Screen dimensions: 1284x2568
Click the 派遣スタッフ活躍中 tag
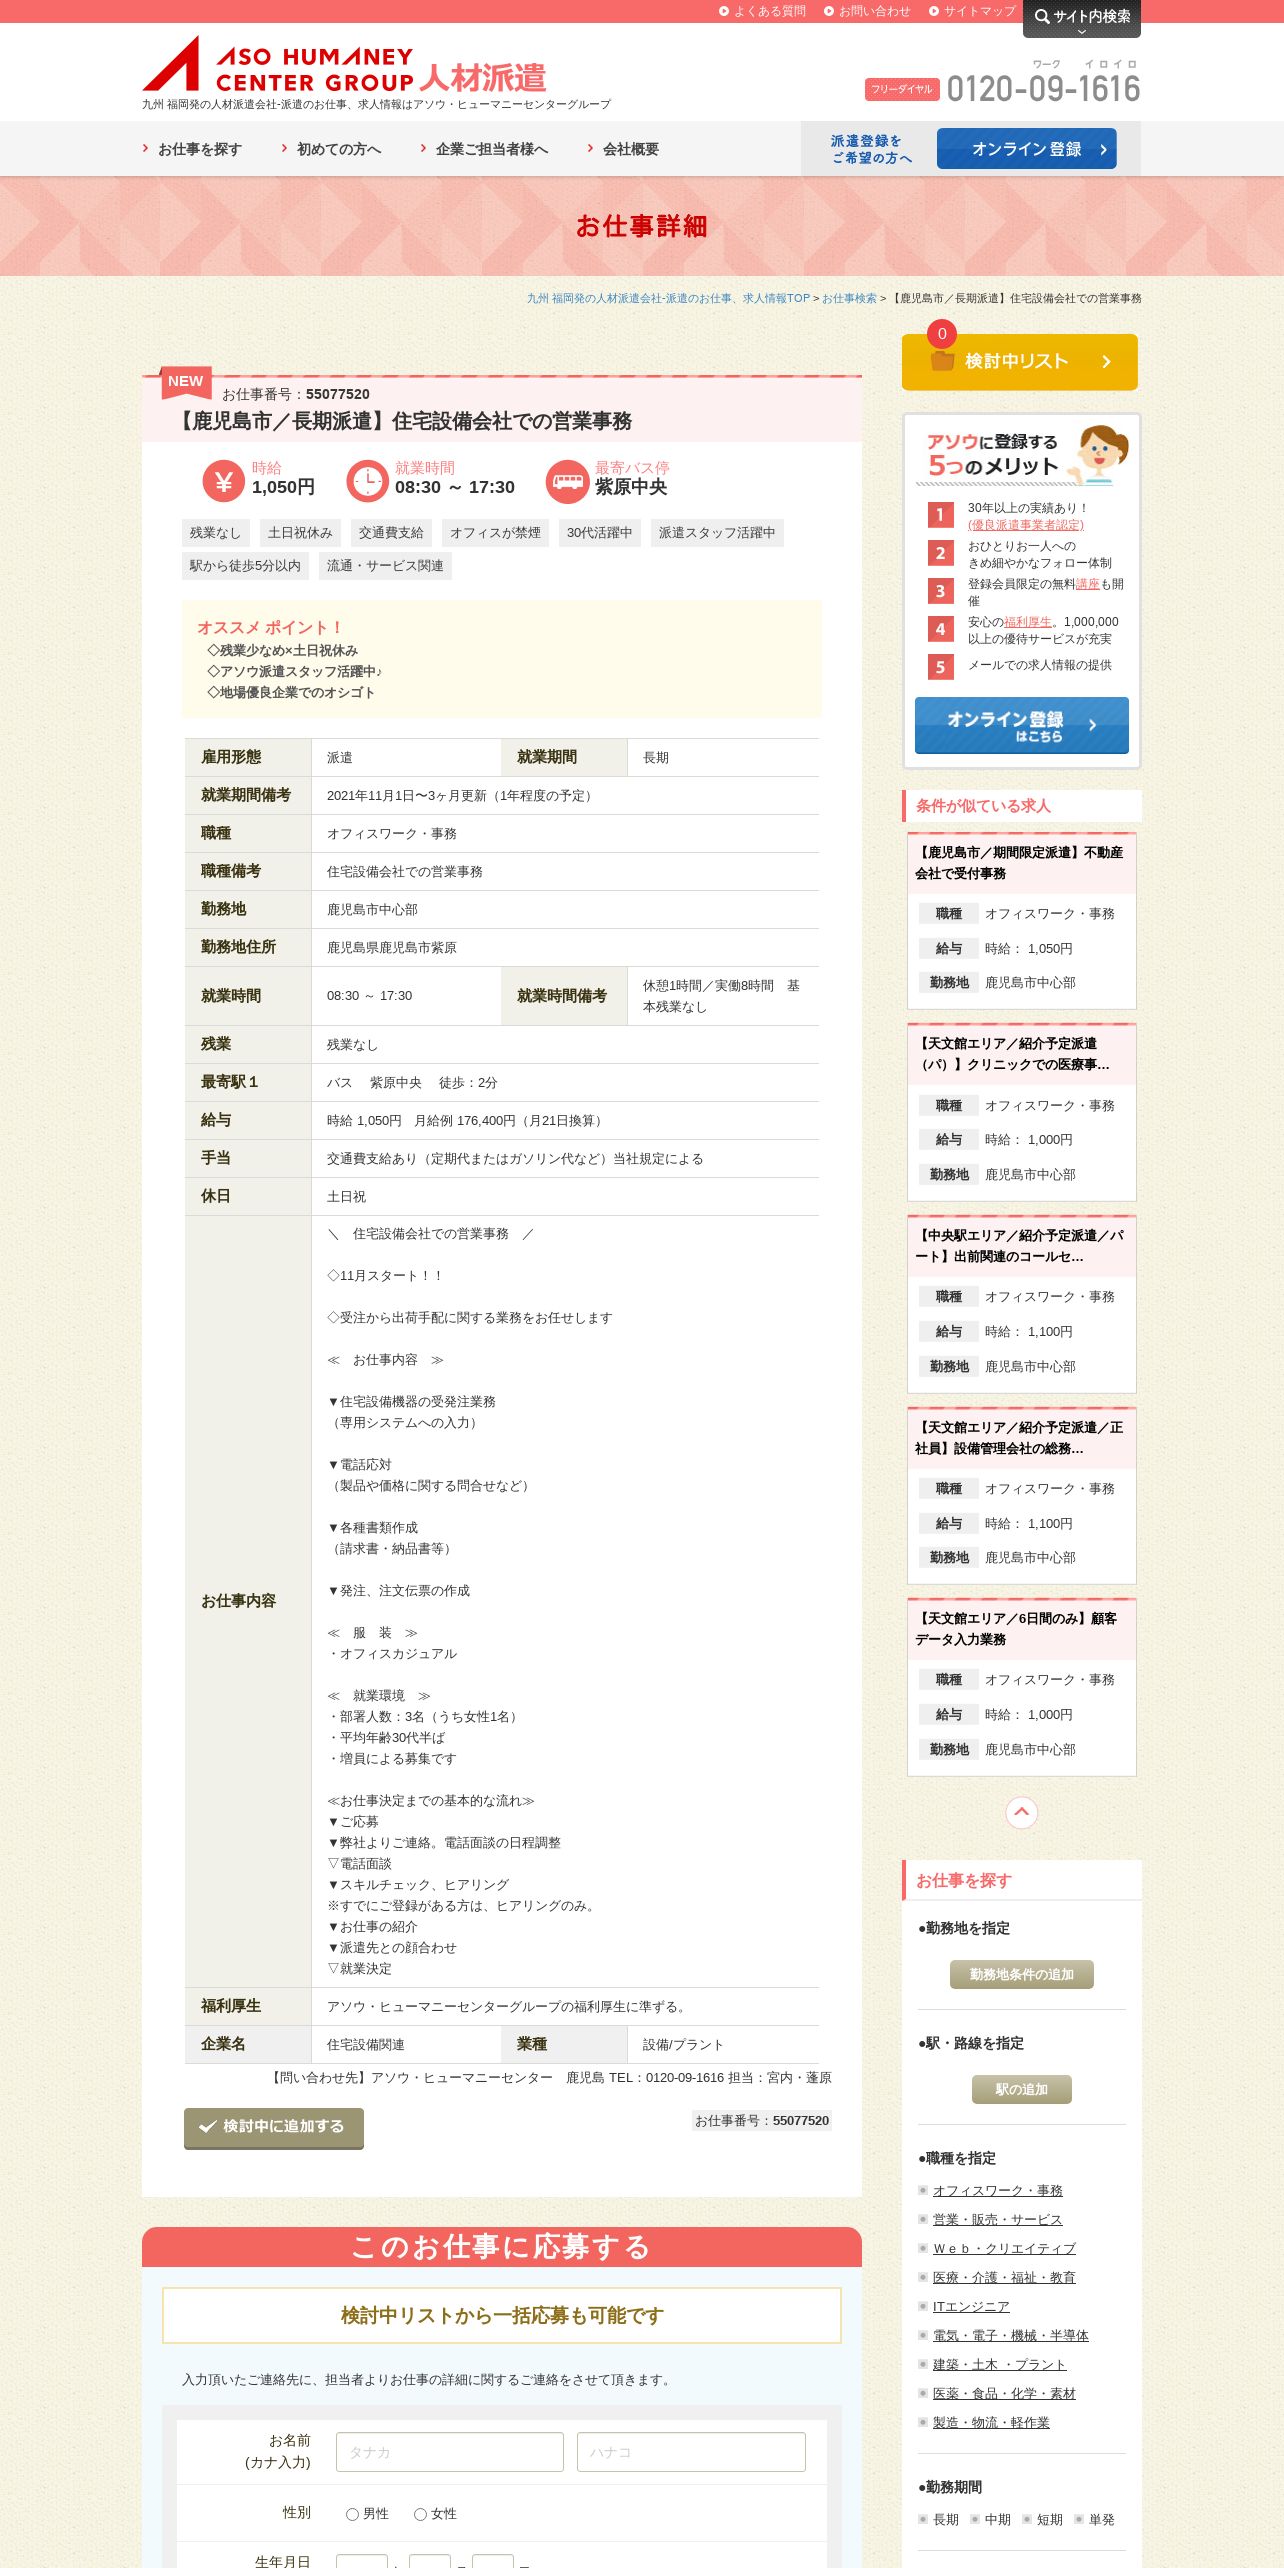717,533
